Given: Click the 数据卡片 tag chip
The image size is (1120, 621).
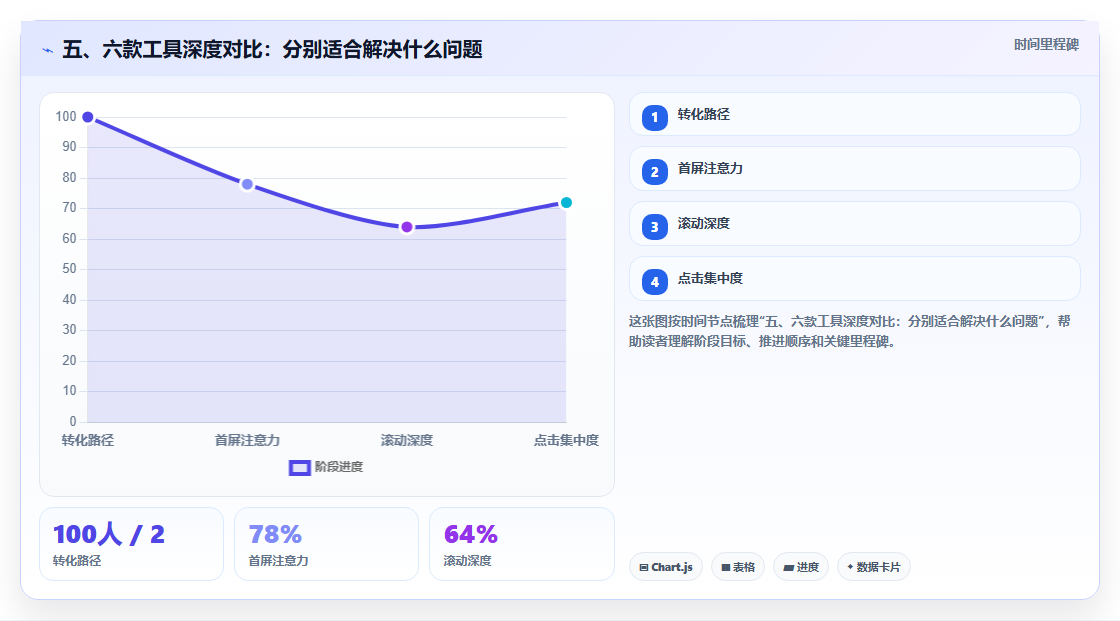Looking at the screenshot, I should click(874, 567).
